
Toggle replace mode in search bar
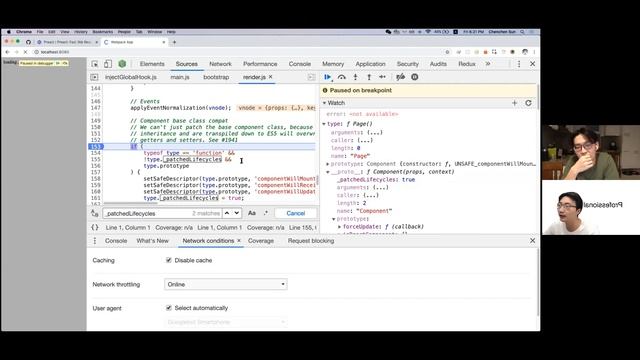coord(95,213)
